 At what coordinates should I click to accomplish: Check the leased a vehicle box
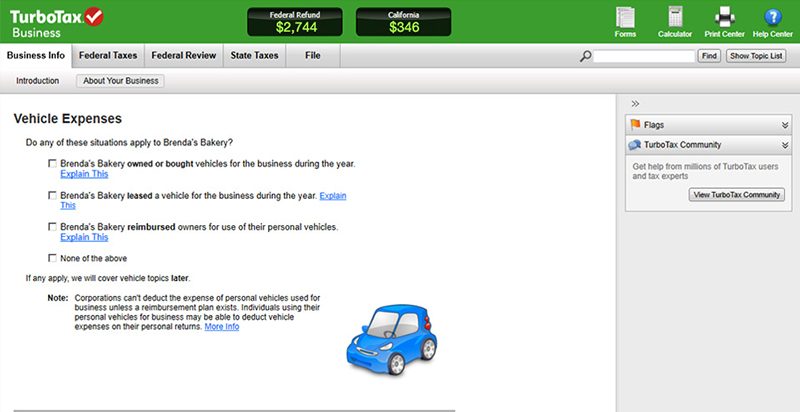(52, 196)
